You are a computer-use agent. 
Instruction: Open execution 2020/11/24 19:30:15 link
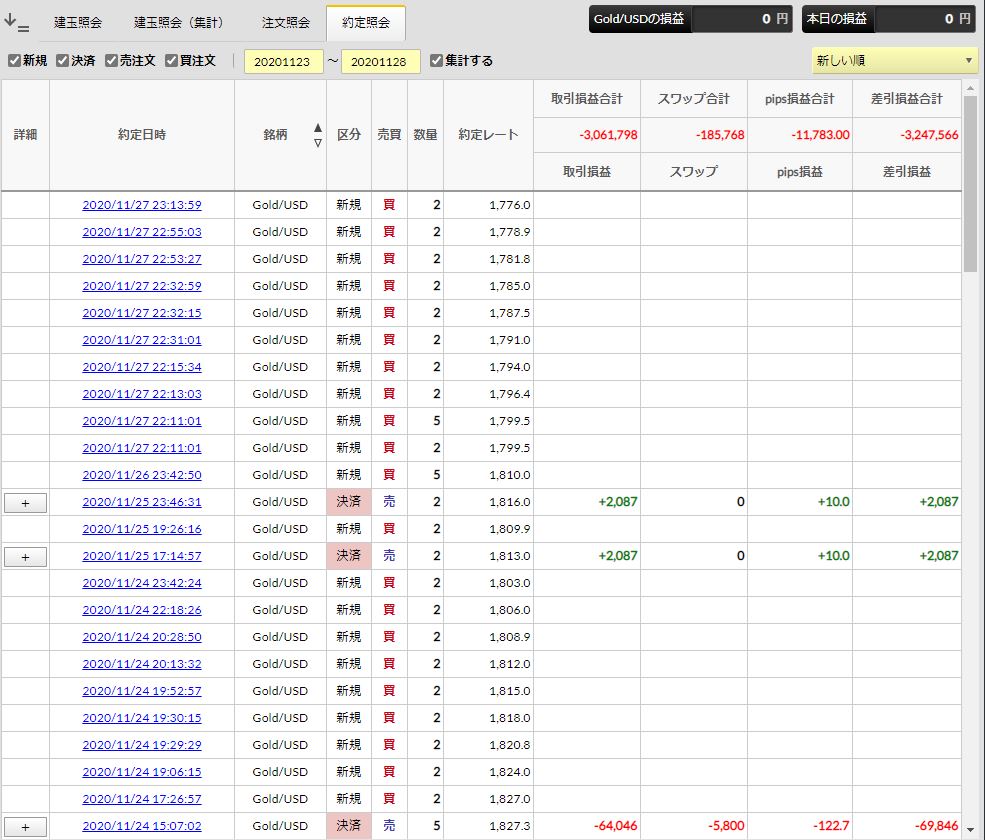[x=142, y=718]
